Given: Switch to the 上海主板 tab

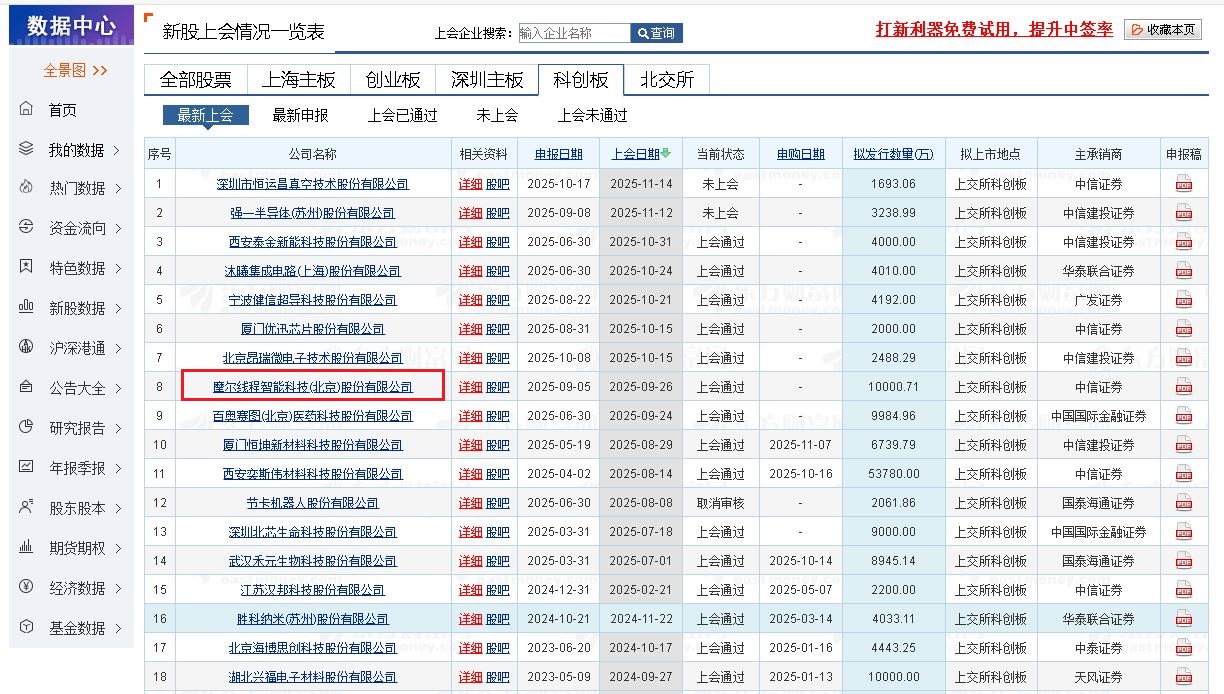Looking at the screenshot, I should [298, 80].
